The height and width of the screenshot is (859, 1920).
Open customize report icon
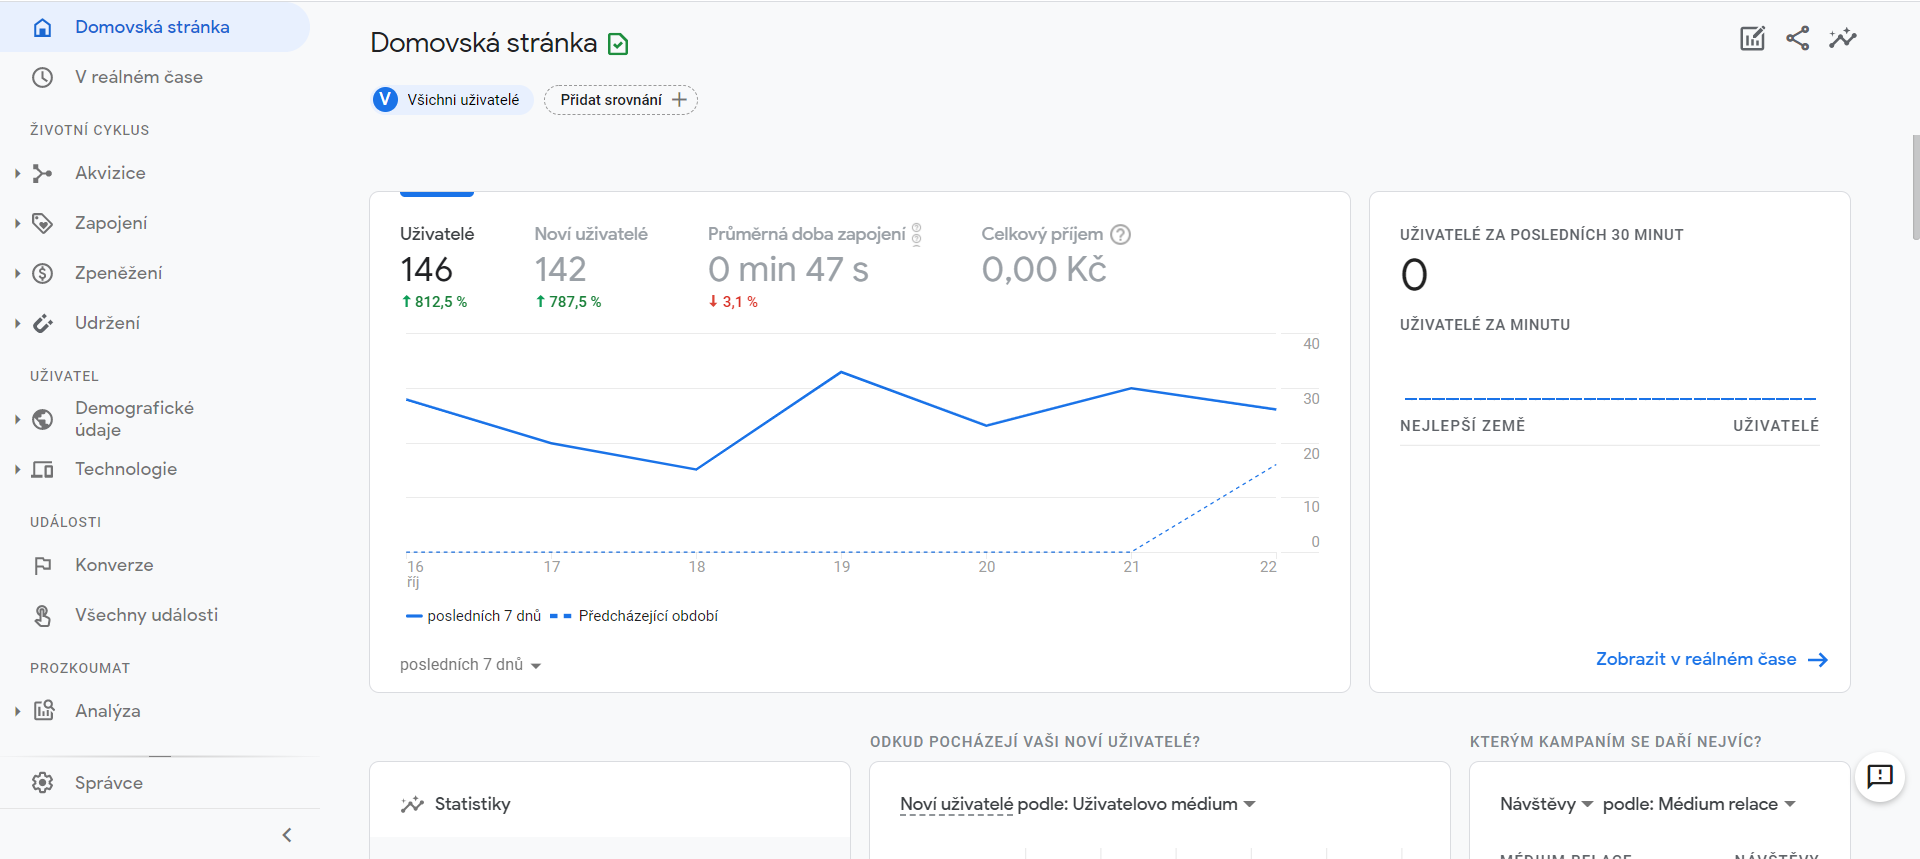pos(1752,38)
